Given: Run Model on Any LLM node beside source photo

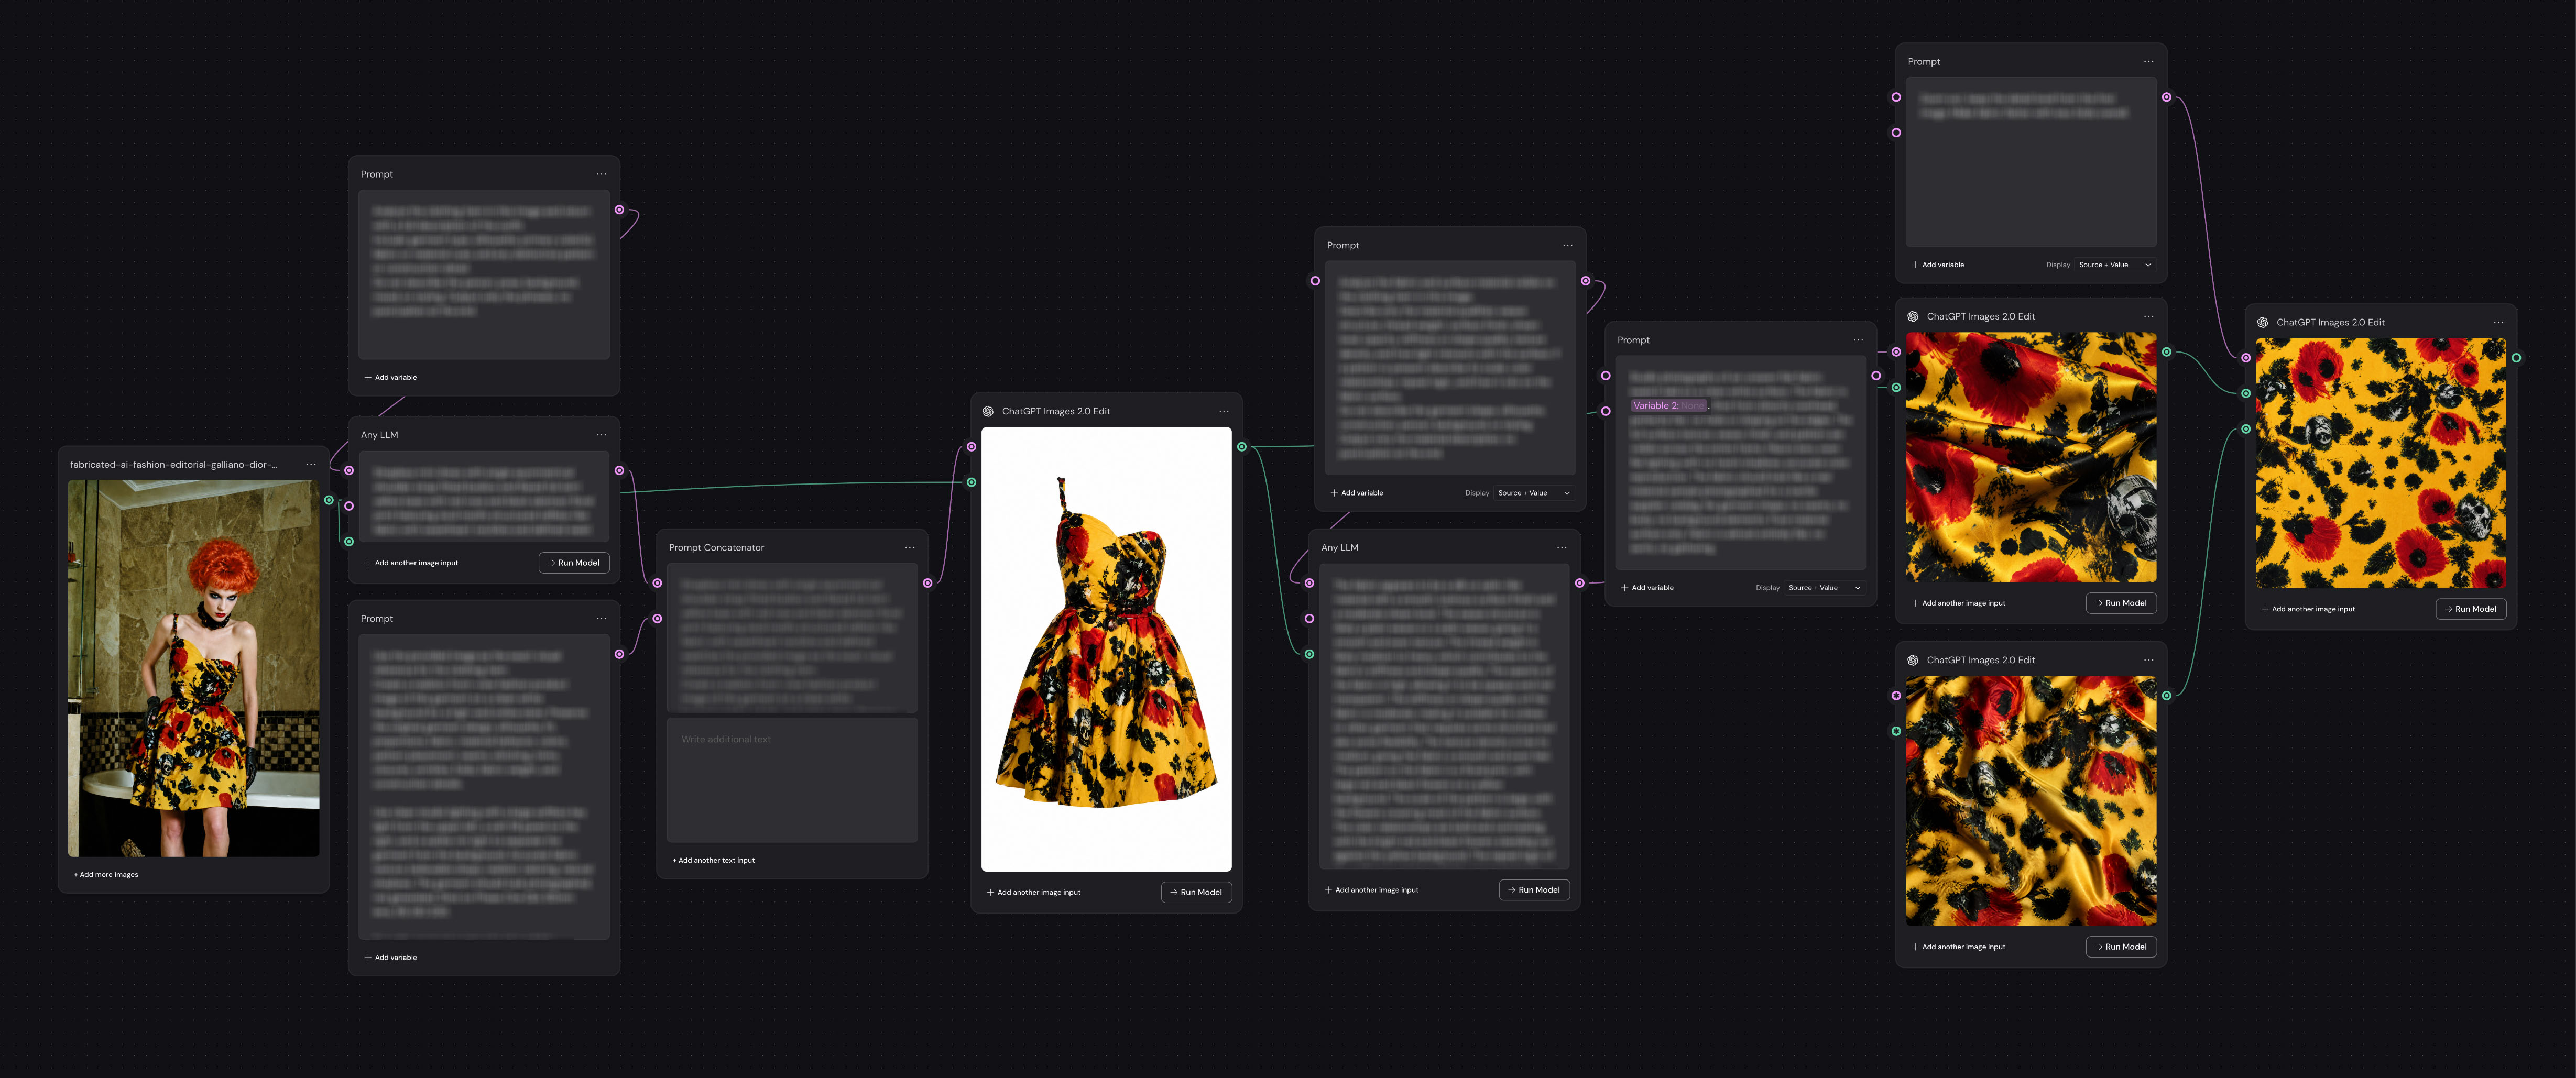Looking at the screenshot, I should click(x=574, y=563).
